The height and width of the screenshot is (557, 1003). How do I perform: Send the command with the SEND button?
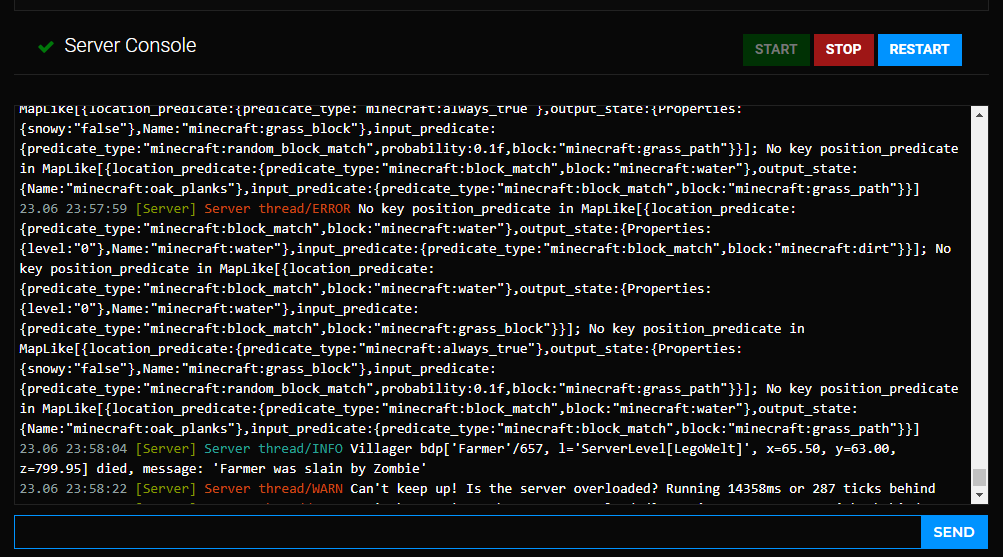(x=953, y=532)
